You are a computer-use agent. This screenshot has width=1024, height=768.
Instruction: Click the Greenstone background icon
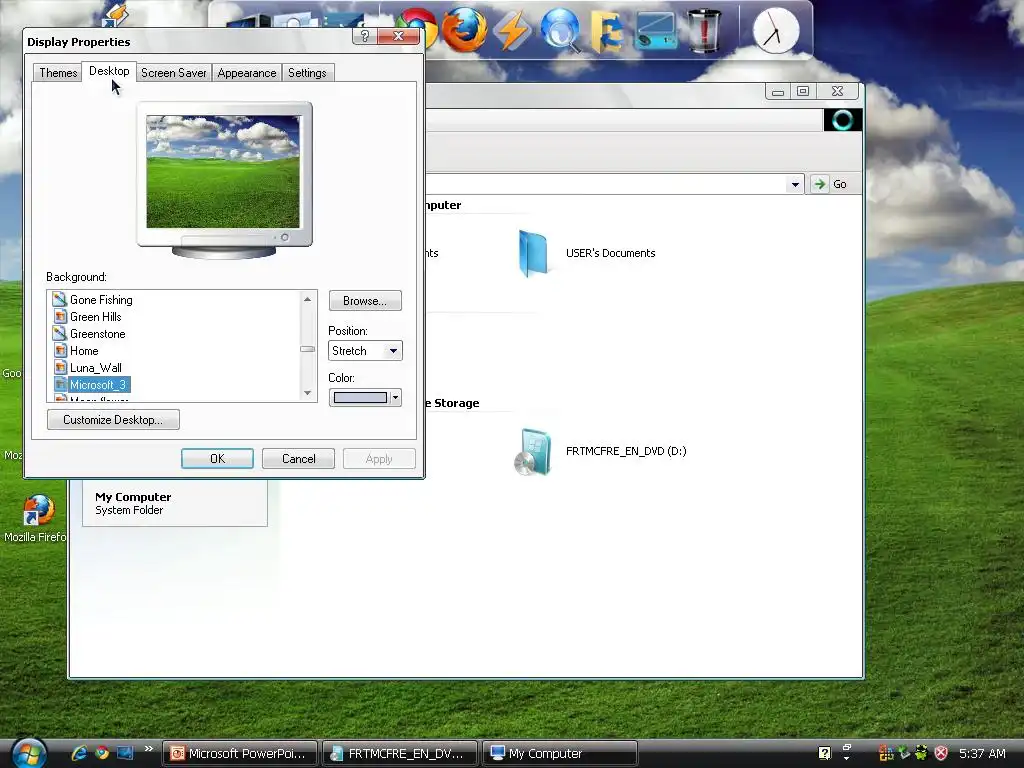tap(59, 334)
